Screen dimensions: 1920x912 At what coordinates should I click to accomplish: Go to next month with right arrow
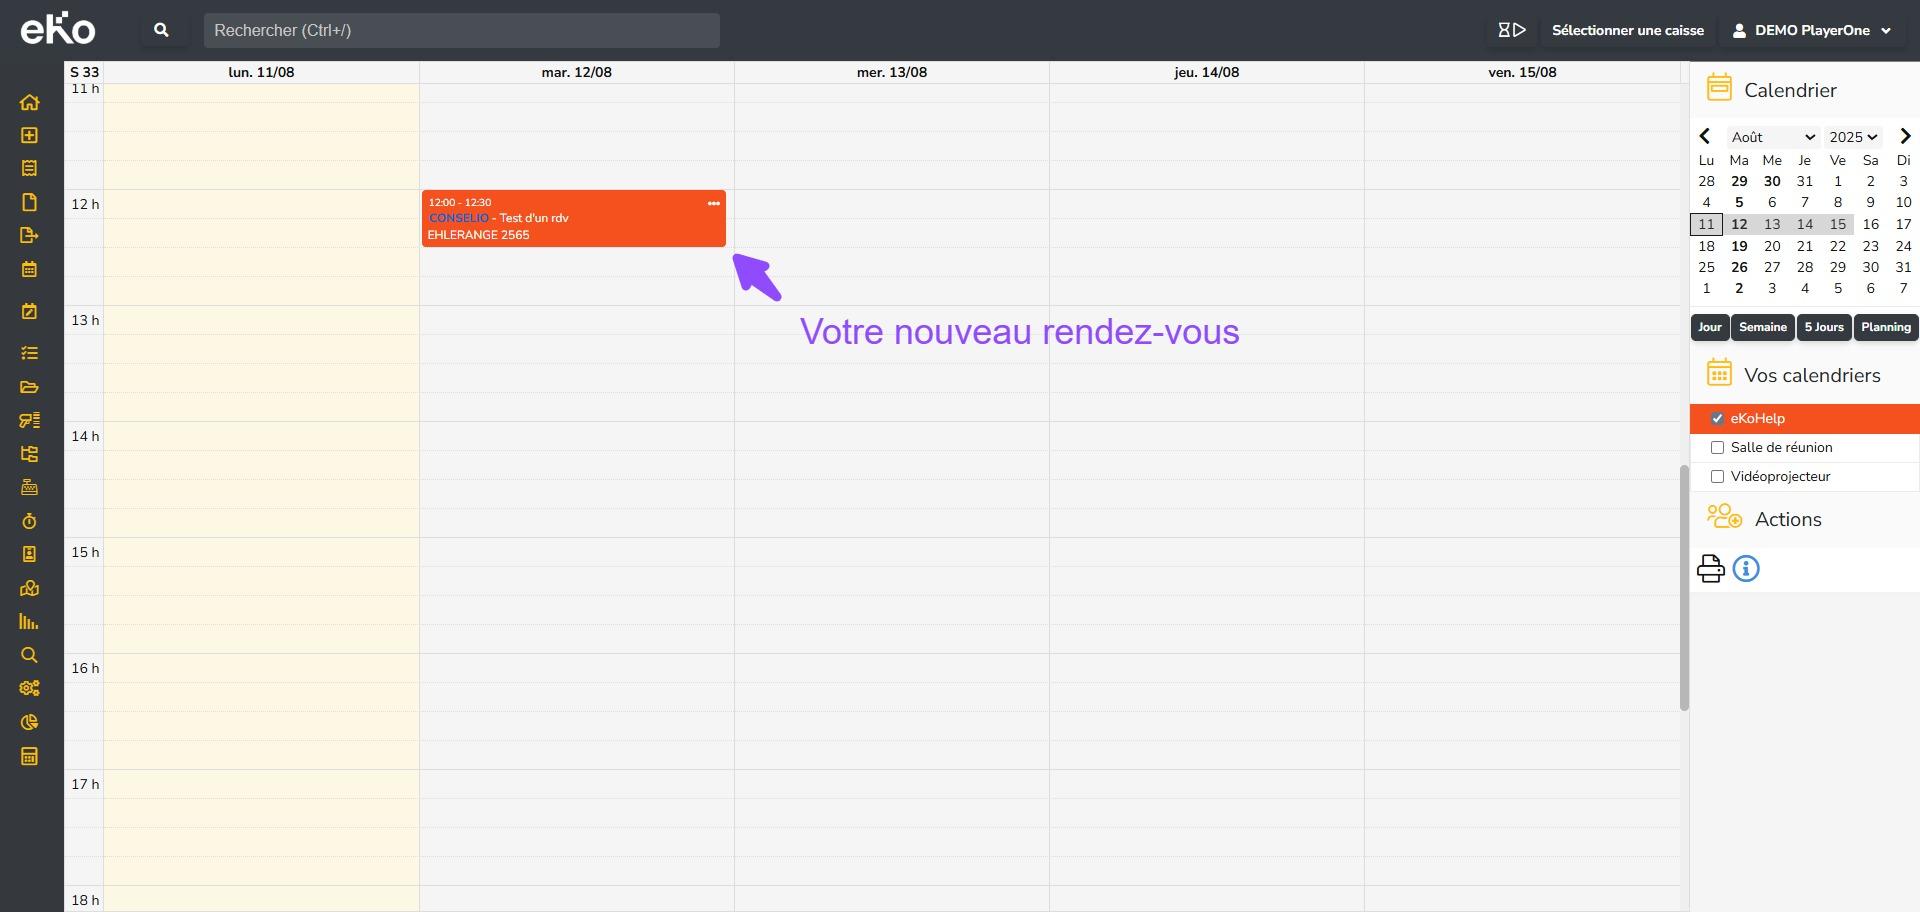tap(1904, 137)
